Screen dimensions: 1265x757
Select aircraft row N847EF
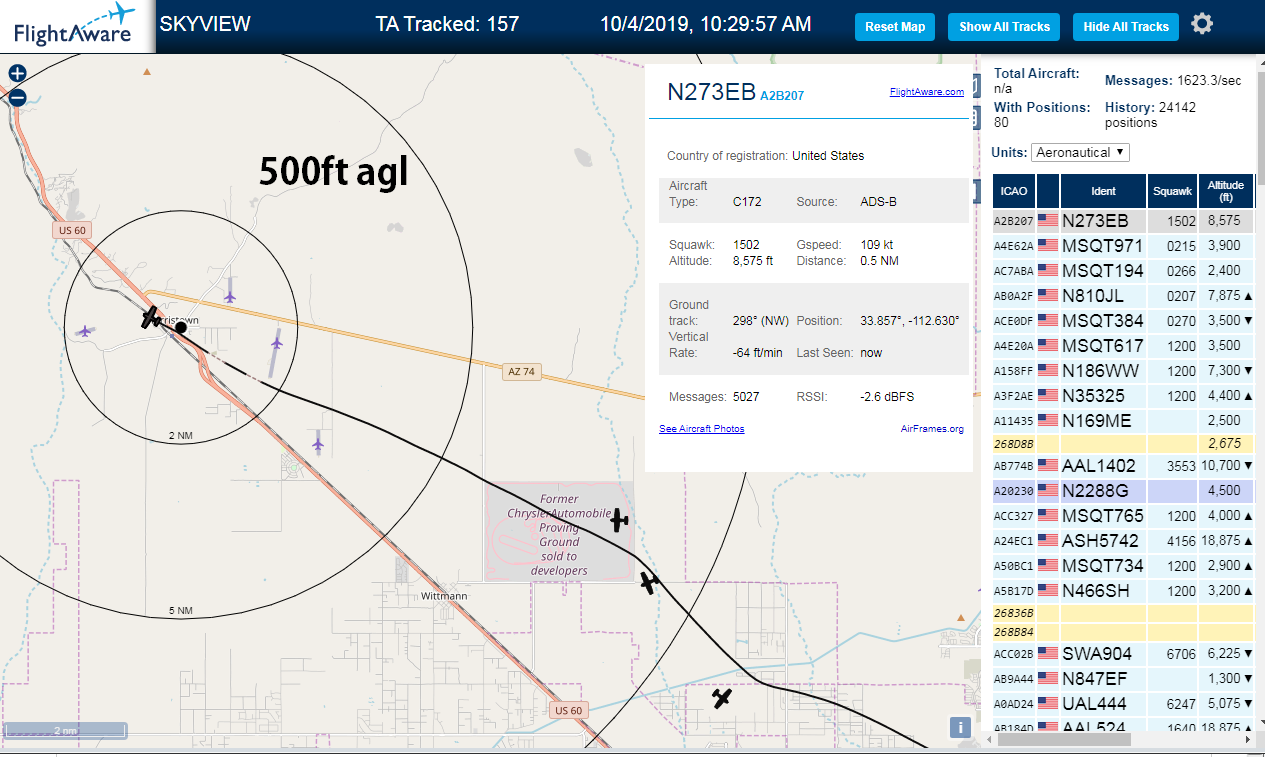coord(1123,679)
